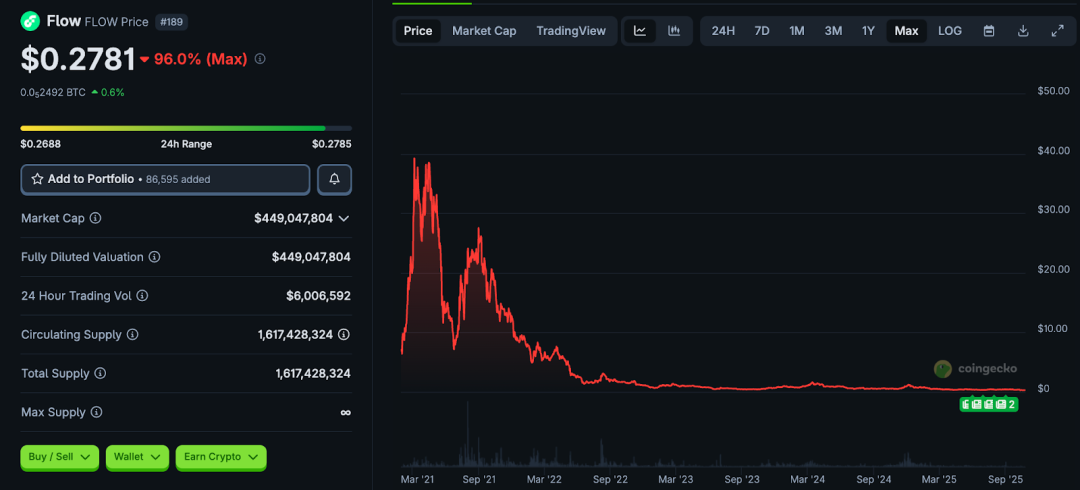Expand chart to fullscreen
This screenshot has height=490, width=1080.
point(1057,31)
